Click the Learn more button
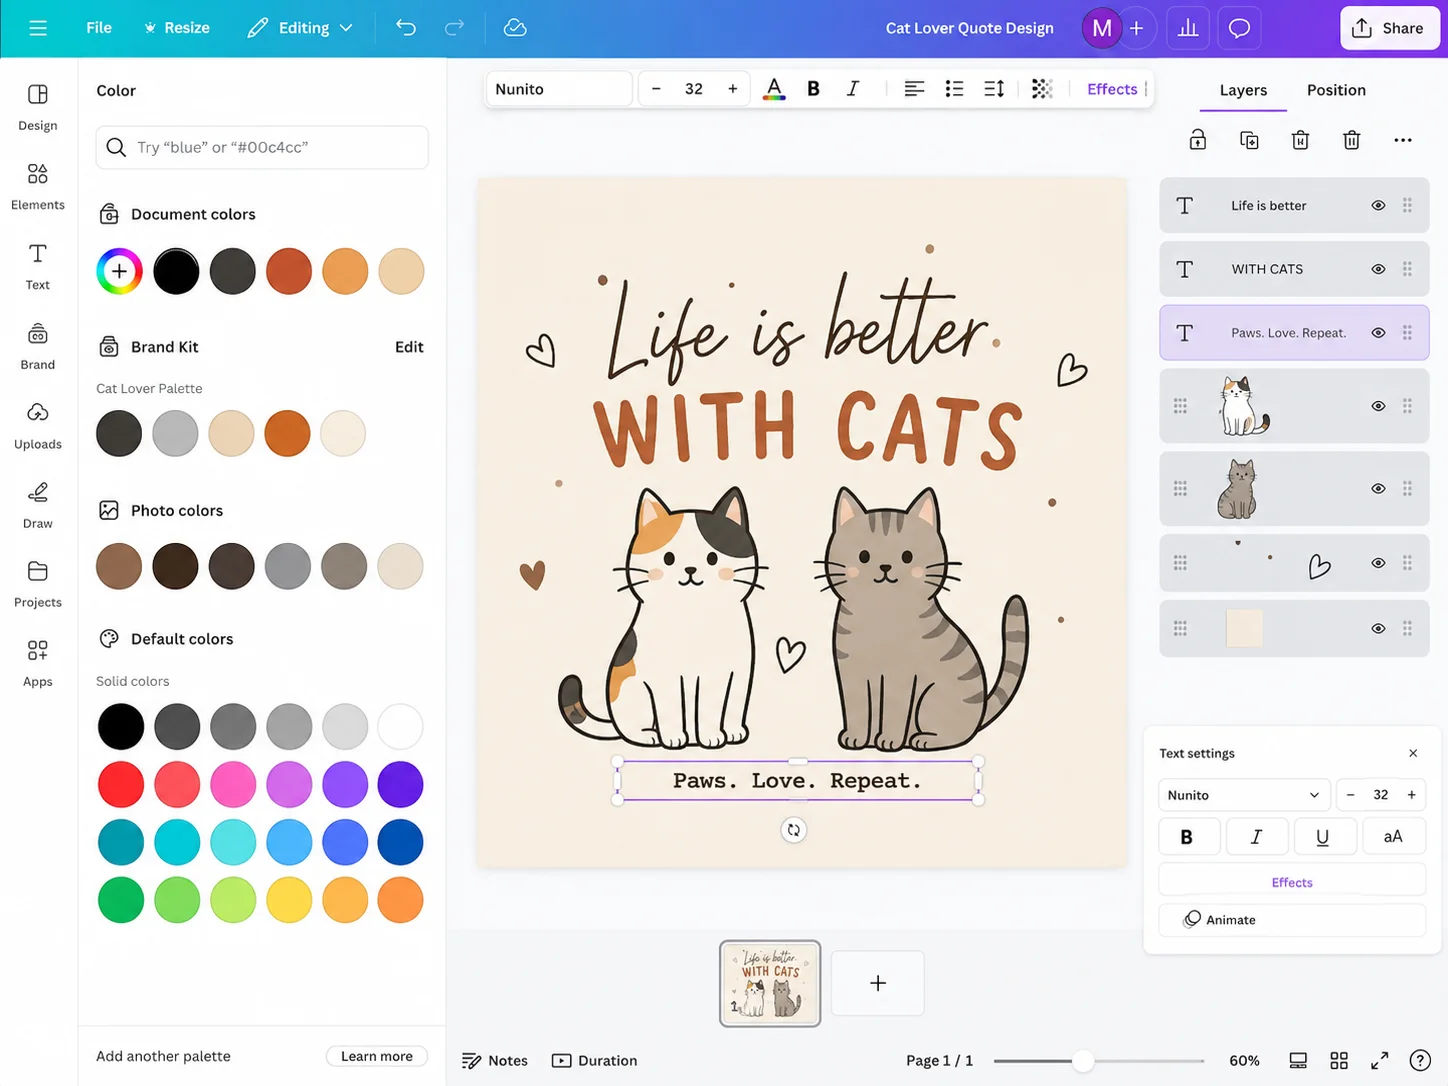The image size is (1448, 1086). [377, 1056]
